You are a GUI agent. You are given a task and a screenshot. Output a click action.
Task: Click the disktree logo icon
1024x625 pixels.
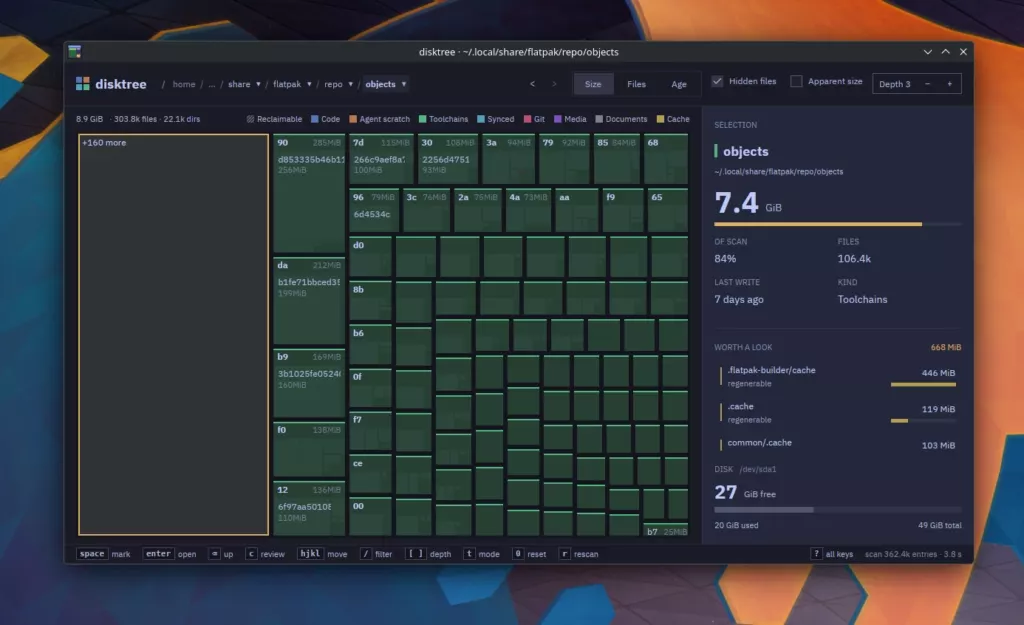coord(82,84)
